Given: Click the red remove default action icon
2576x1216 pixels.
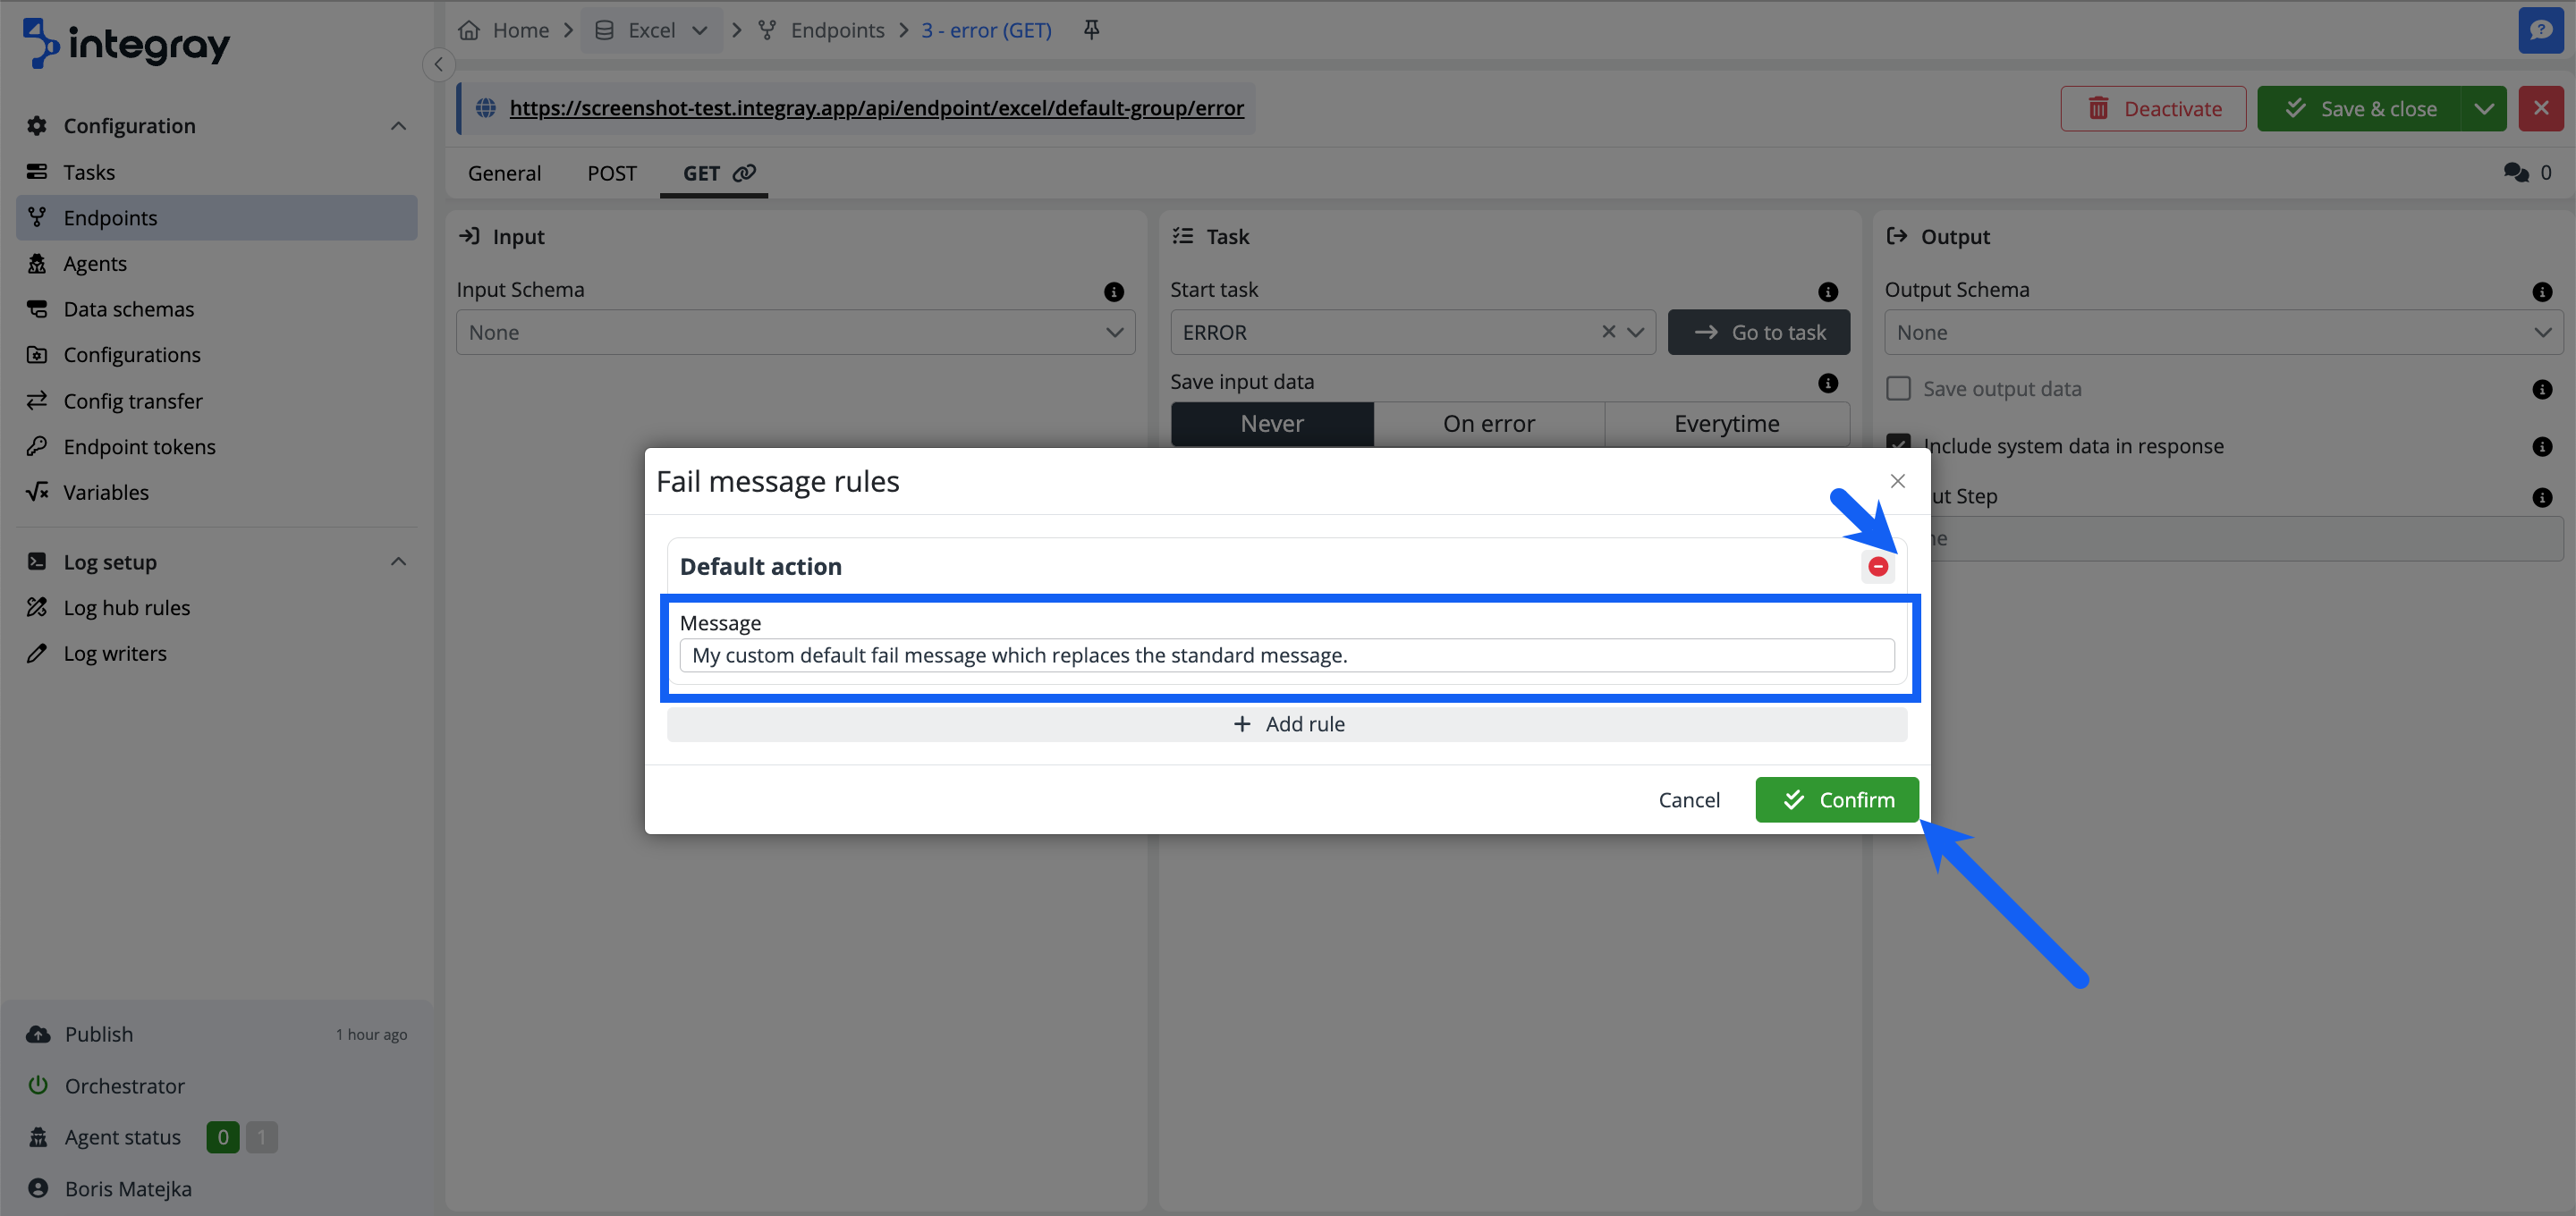Looking at the screenshot, I should click(x=1877, y=567).
